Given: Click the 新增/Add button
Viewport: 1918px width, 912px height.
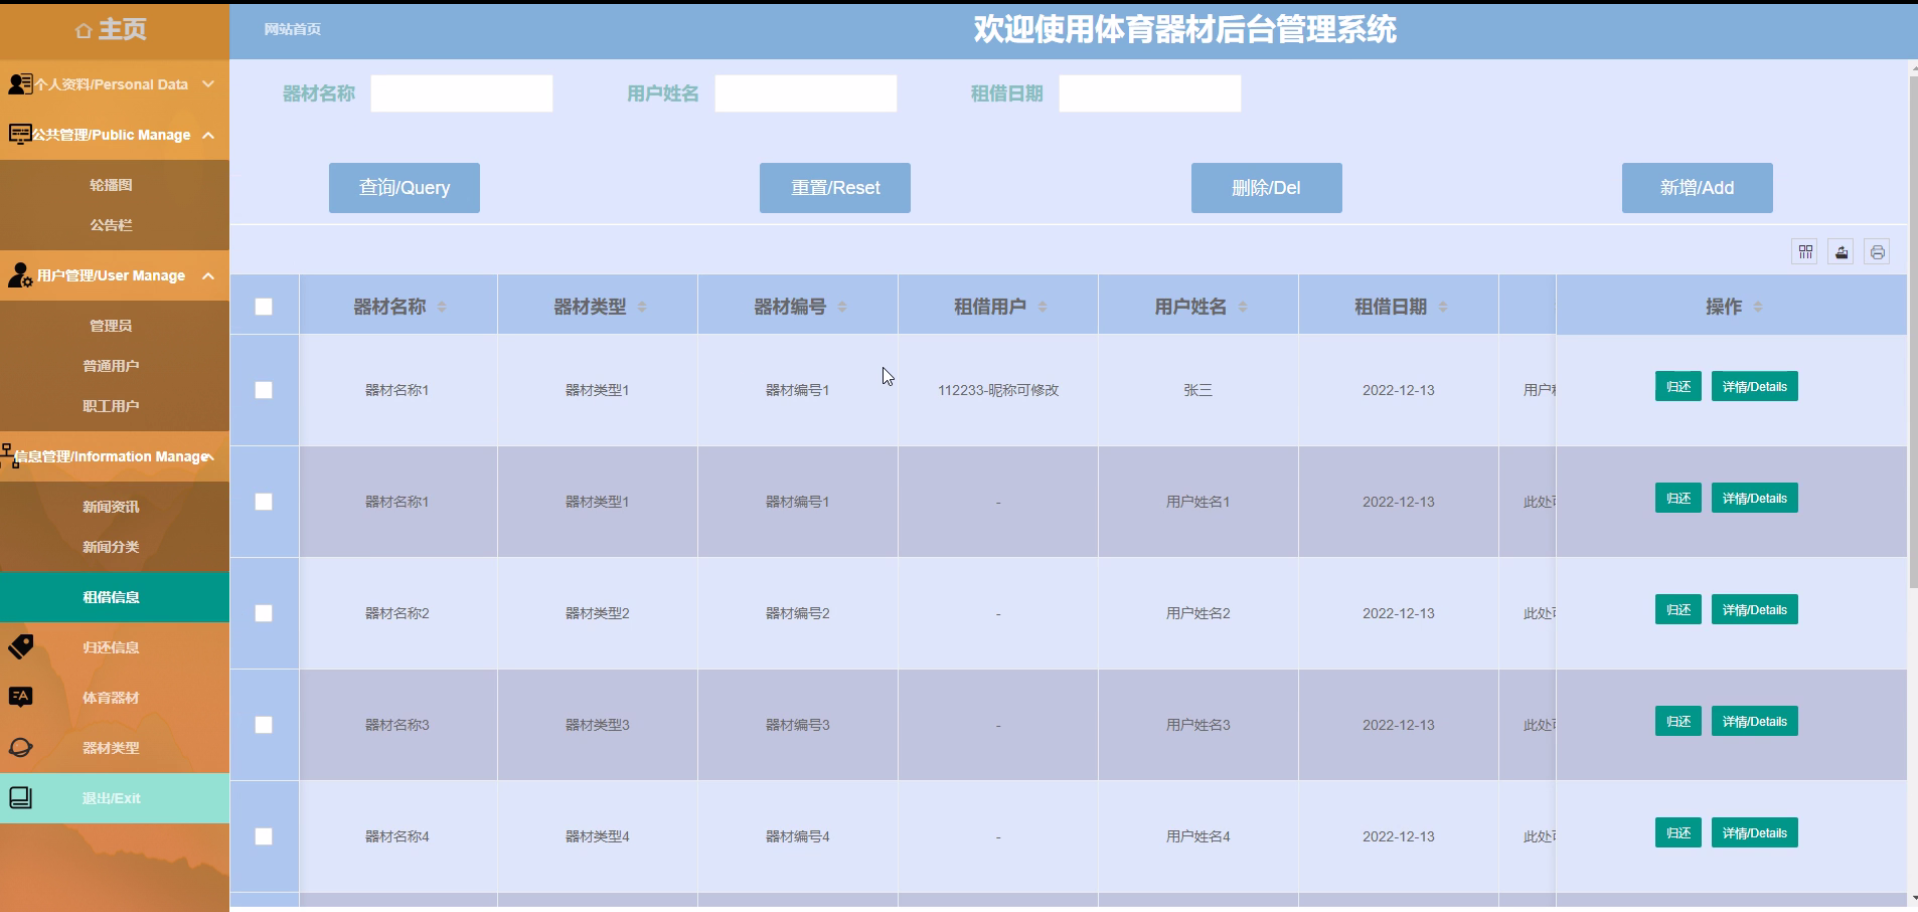Looking at the screenshot, I should (x=1697, y=188).
